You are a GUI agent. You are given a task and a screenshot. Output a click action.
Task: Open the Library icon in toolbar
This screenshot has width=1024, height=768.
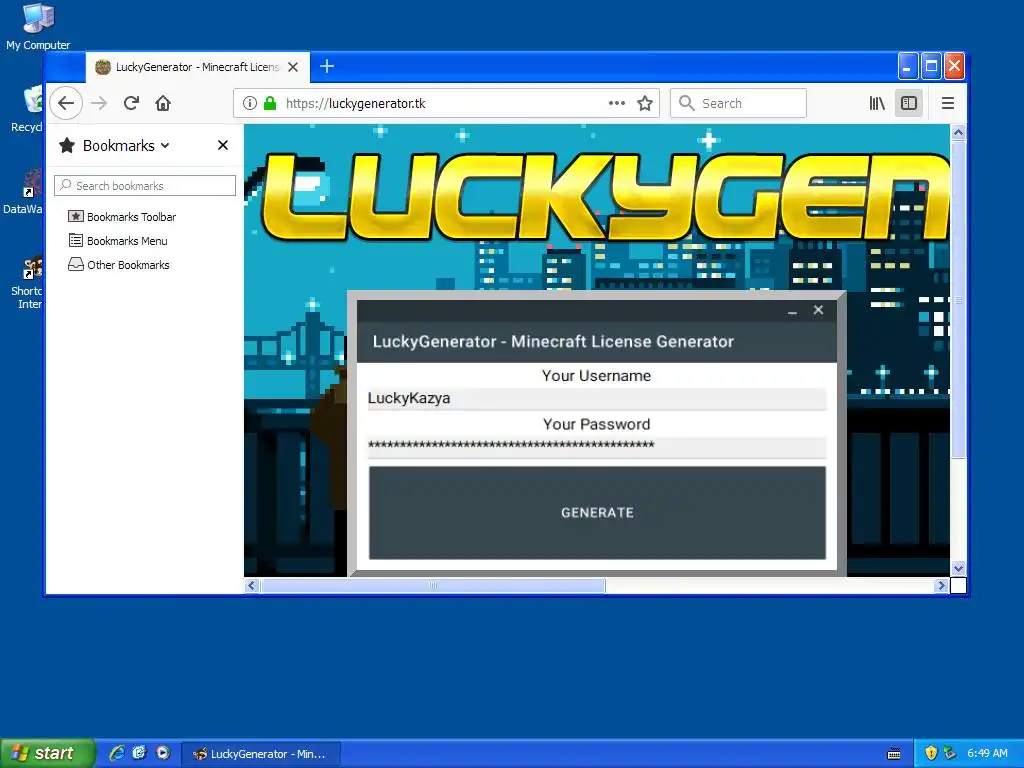pyautogui.click(x=877, y=103)
